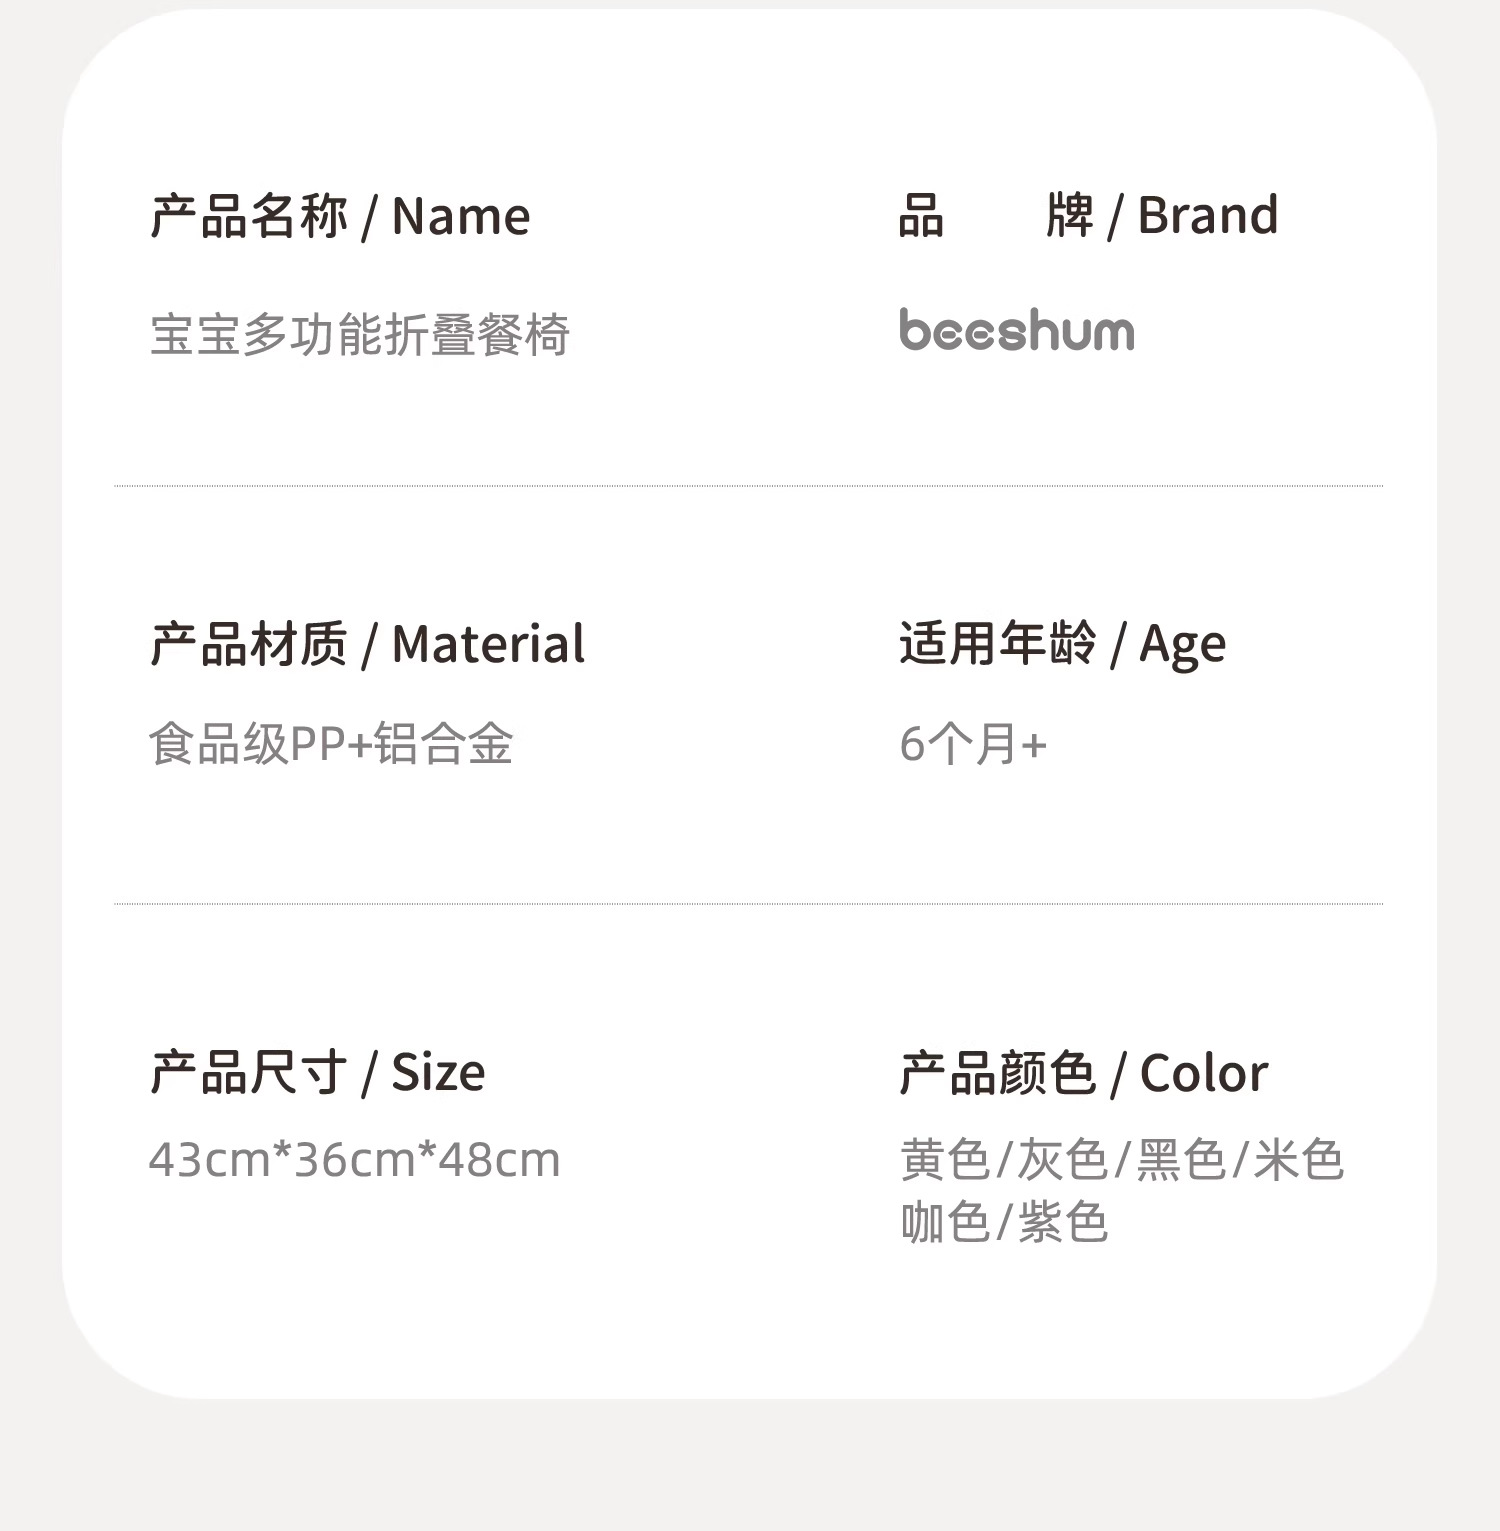
Task: Choose the 灰色 color option text
Action: pyautogui.click(x=1062, y=1160)
